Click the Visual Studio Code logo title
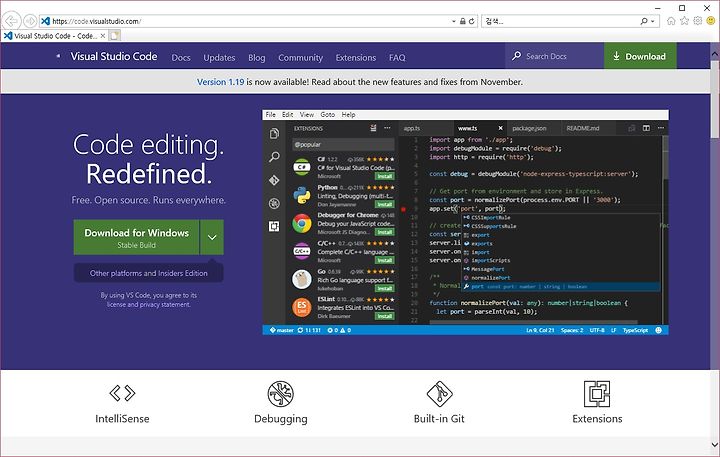Image resolution: width=720 pixels, height=457 pixels. click(x=113, y=56)
